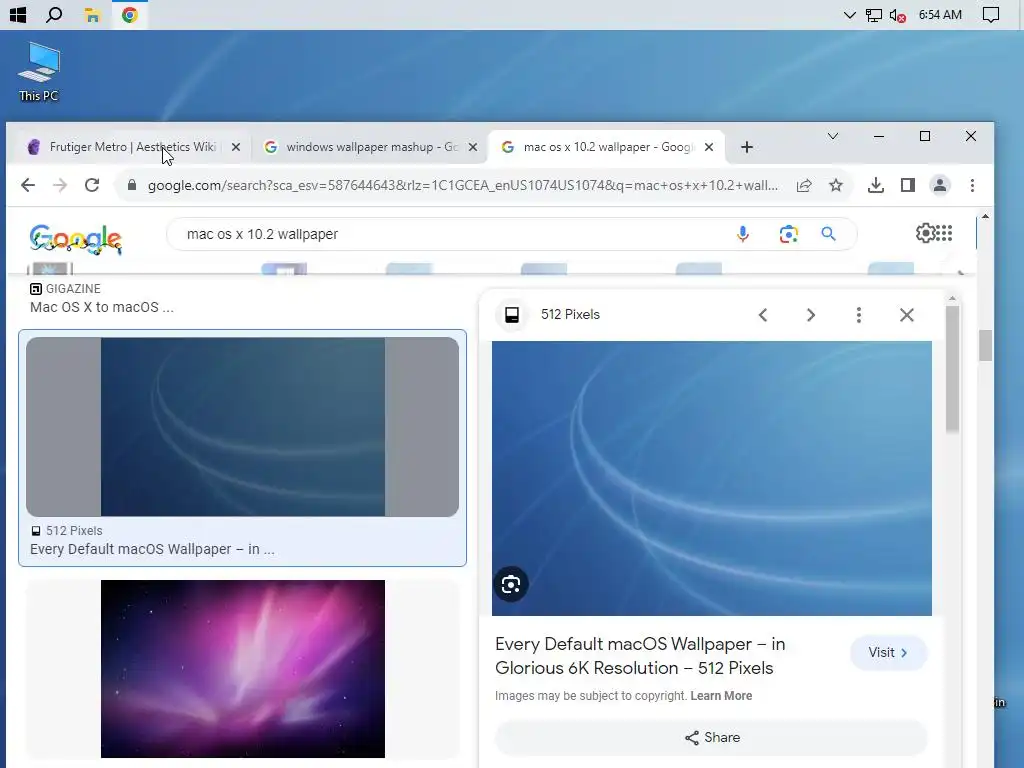Show hidden system tray icons
Screen dimensions: 1024x768
coord(849,14)
